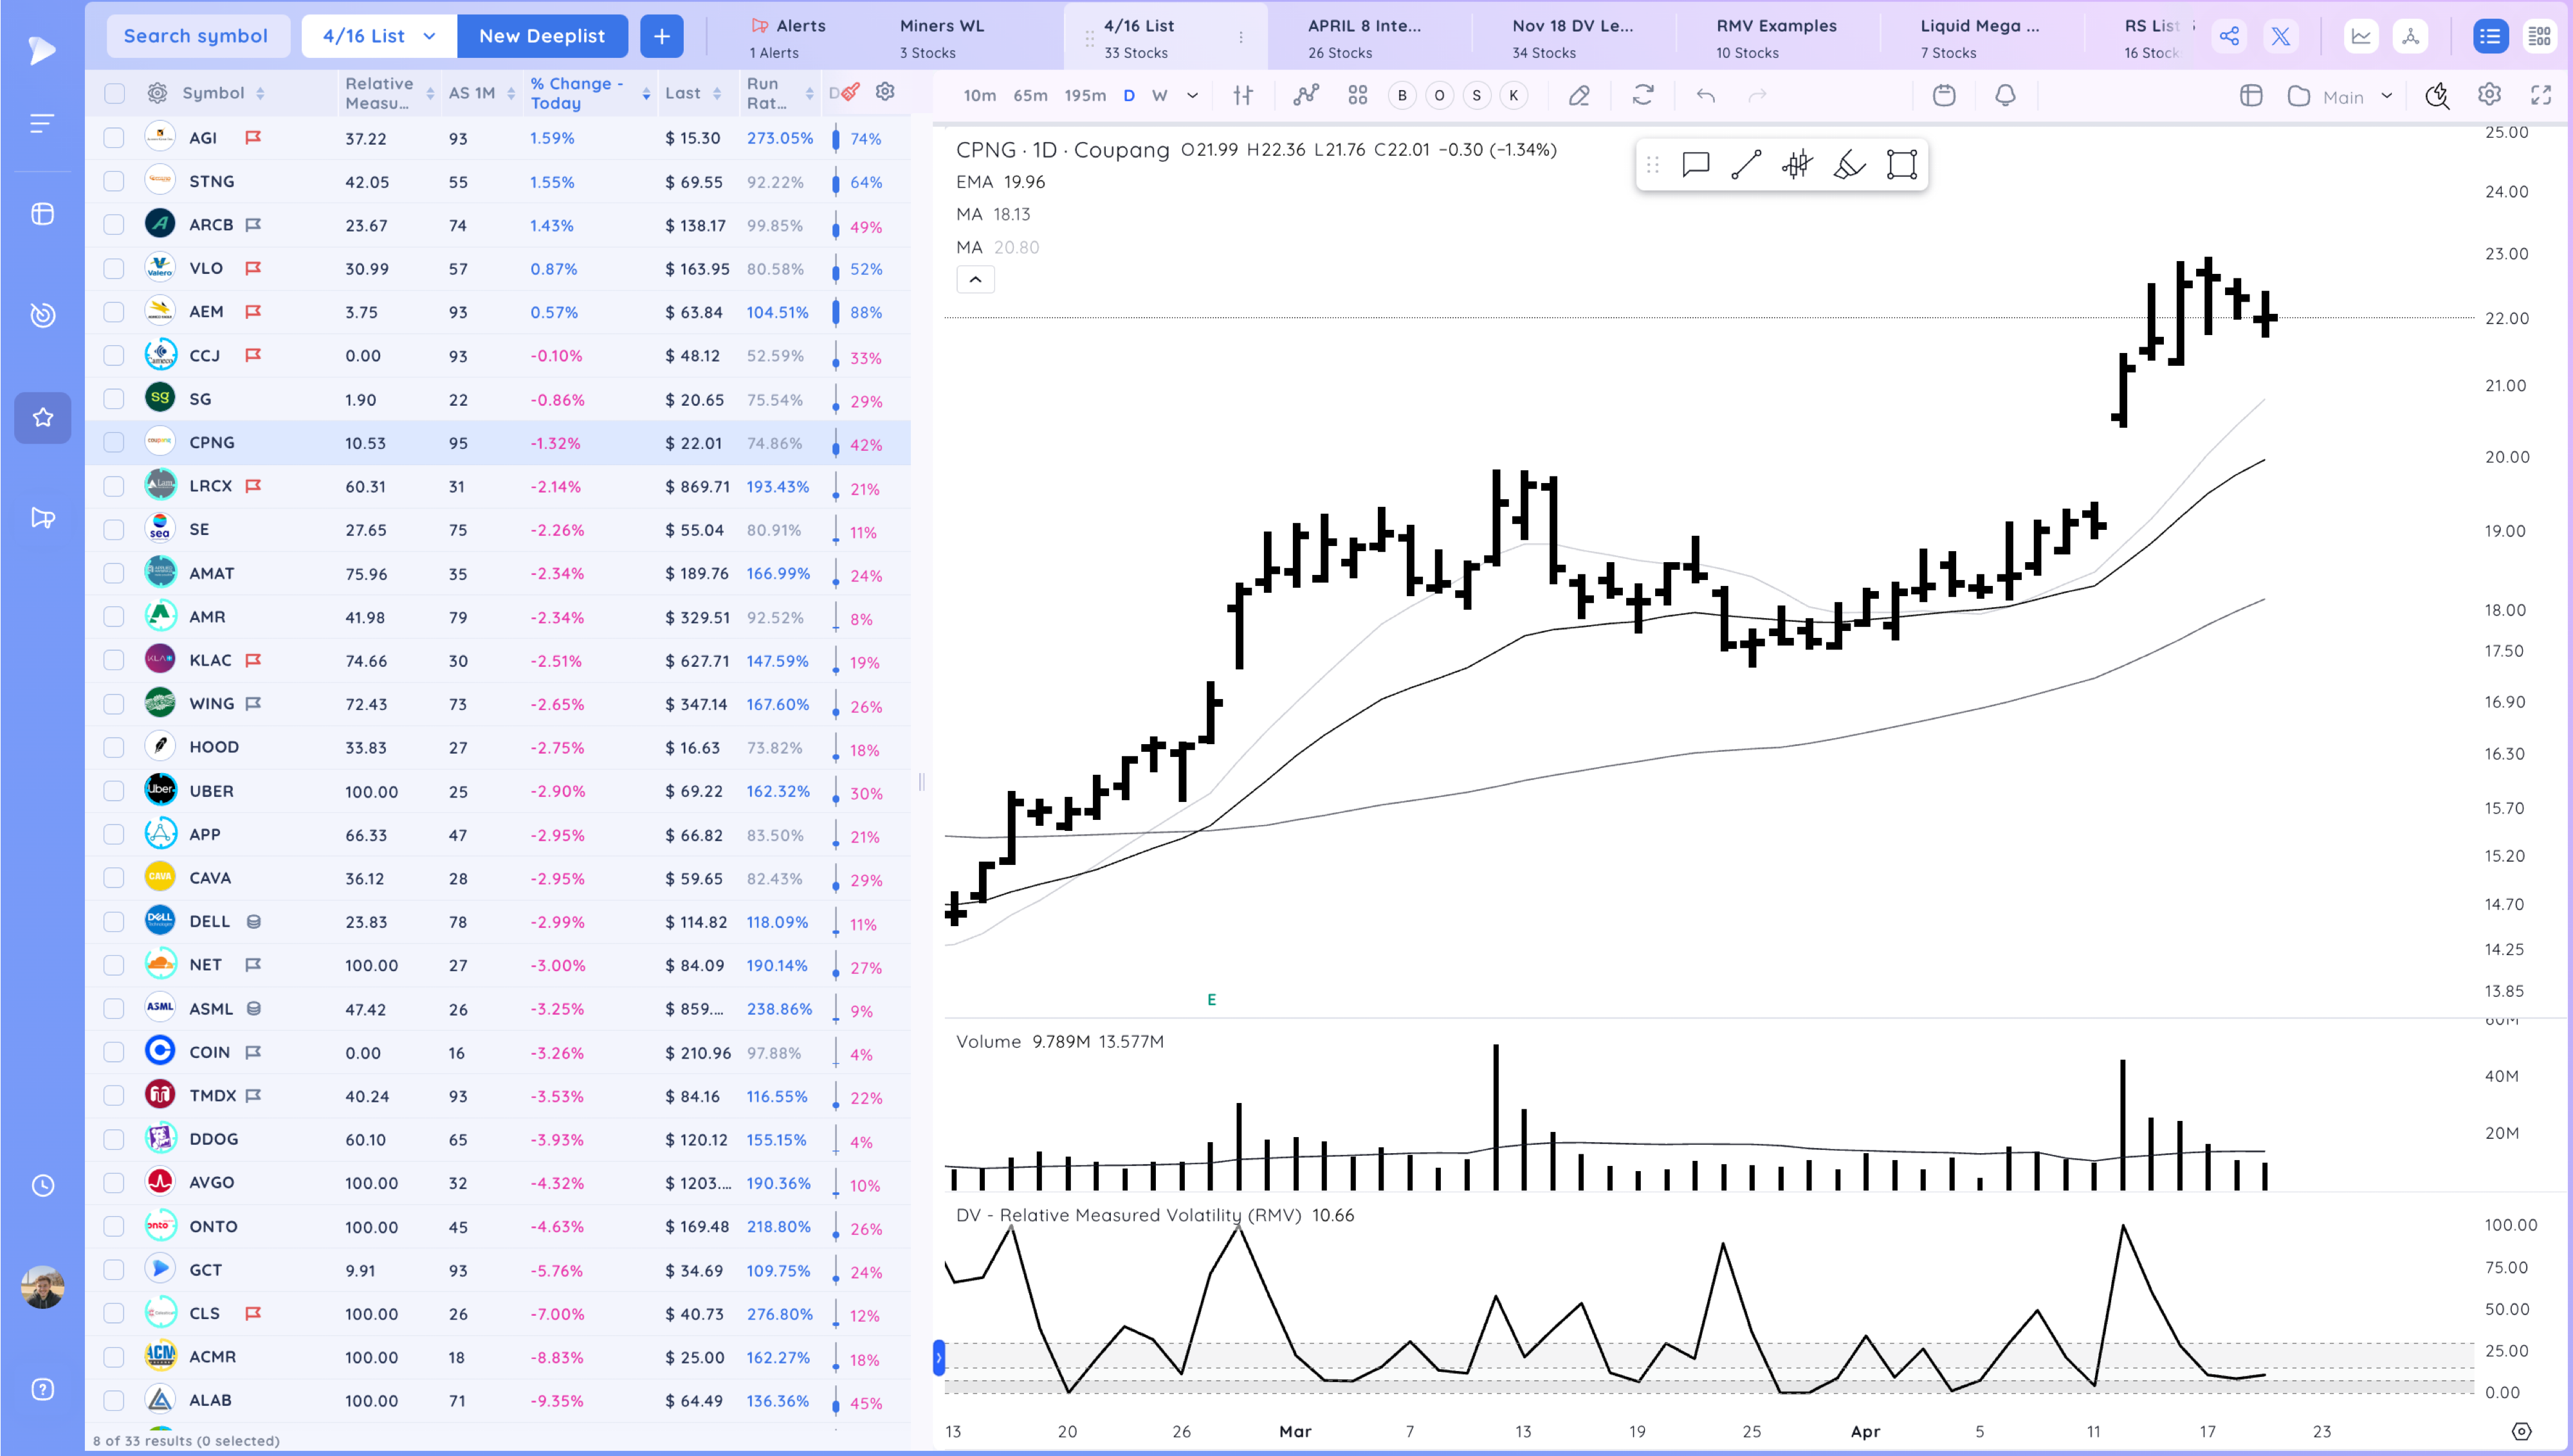This screenshot has width=2573, height=1456.
Task: Switch to the RMV Examples tab
Action: 1776,37
